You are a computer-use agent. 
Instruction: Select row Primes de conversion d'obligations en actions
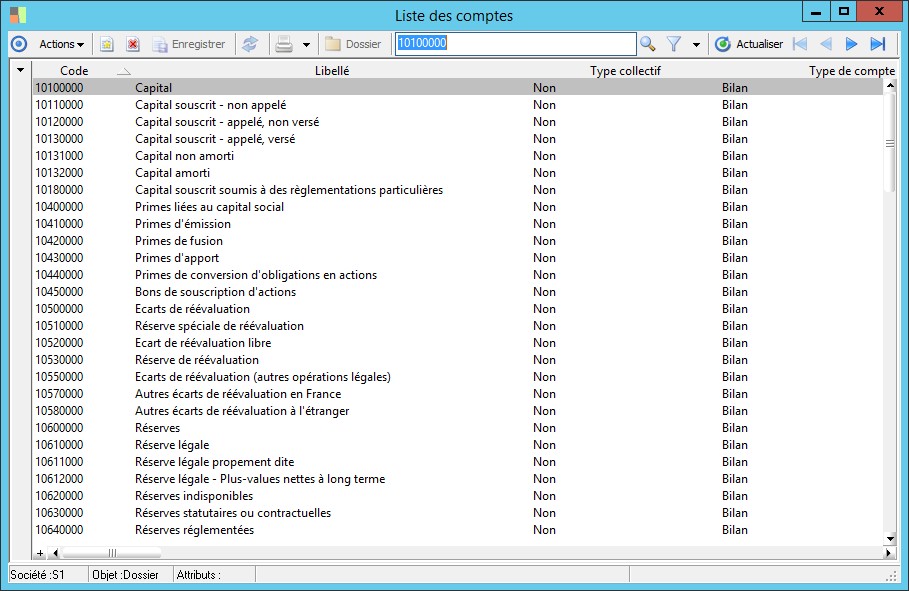(458, 275)
